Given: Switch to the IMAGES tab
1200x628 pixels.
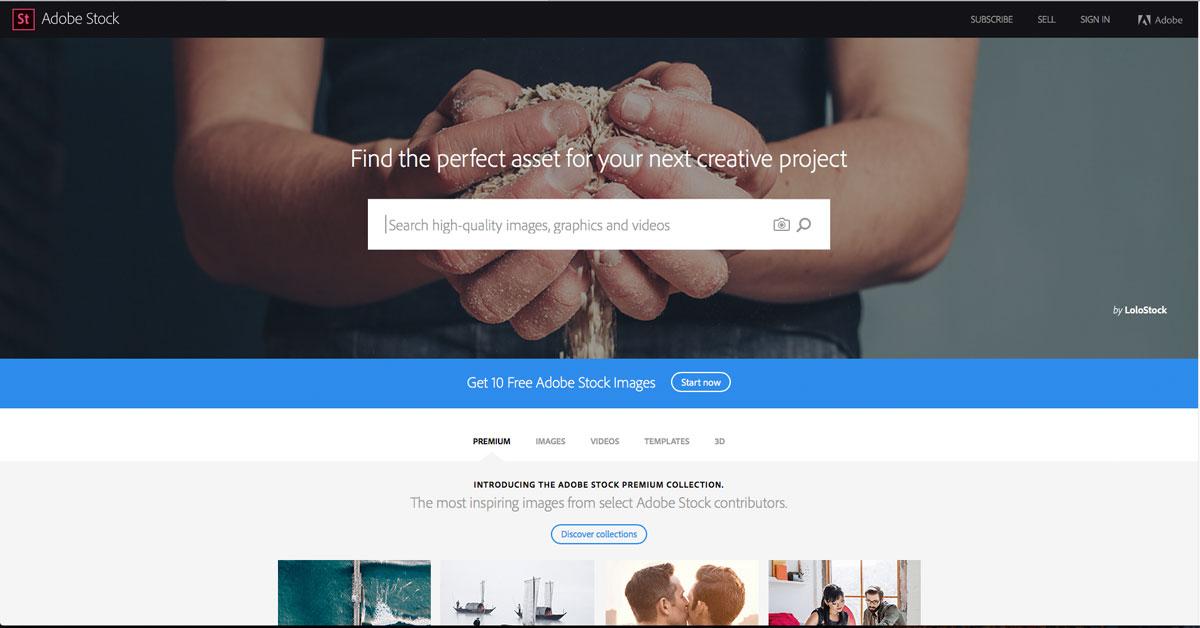Looking at the screenshot, I should click(550, 441).
